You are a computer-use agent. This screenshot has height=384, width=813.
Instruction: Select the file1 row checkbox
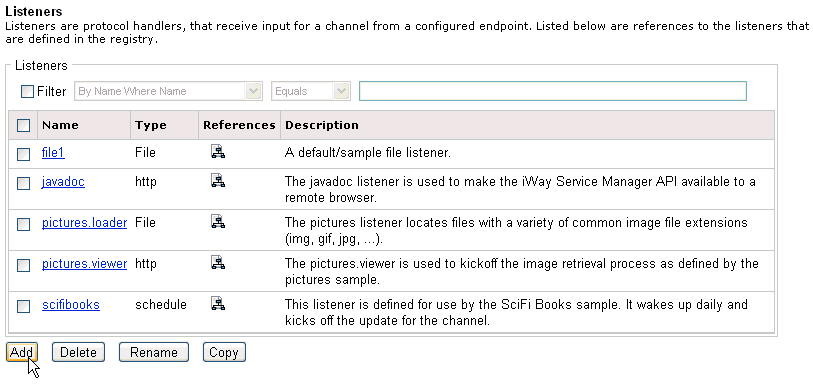point(23,154)
